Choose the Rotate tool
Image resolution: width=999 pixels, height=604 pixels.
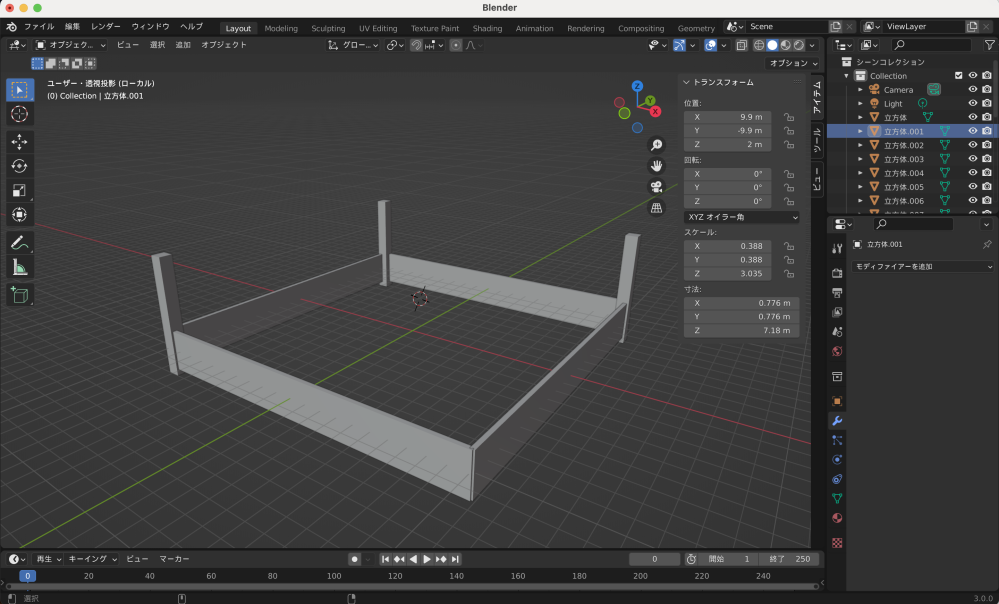20,166
